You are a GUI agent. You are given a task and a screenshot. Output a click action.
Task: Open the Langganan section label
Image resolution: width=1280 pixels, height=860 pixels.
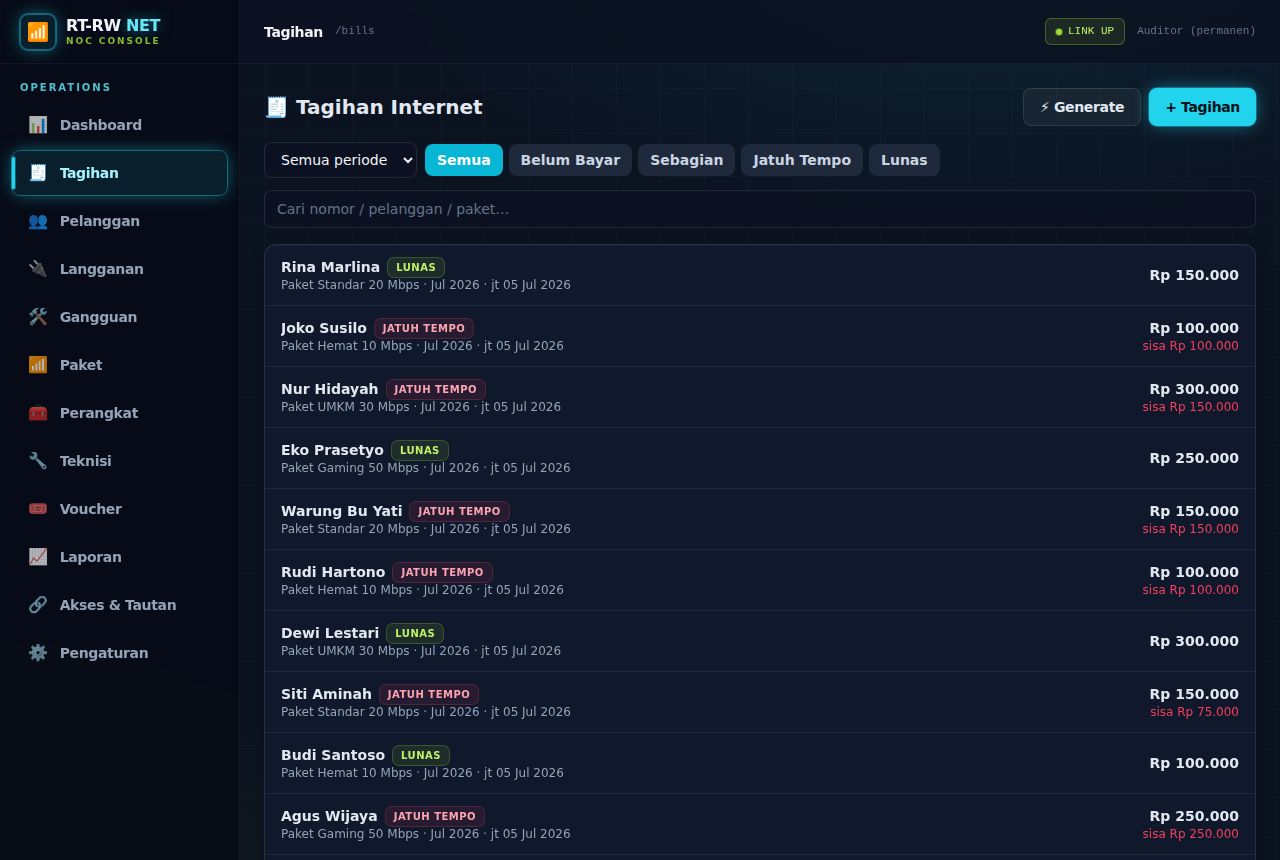tap(102, 269)
